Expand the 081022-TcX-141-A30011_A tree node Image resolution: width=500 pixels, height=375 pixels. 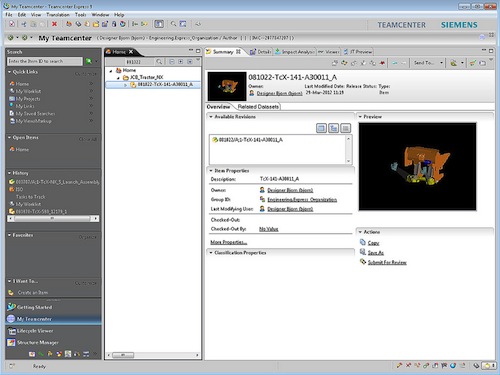[x=126, y=85]
